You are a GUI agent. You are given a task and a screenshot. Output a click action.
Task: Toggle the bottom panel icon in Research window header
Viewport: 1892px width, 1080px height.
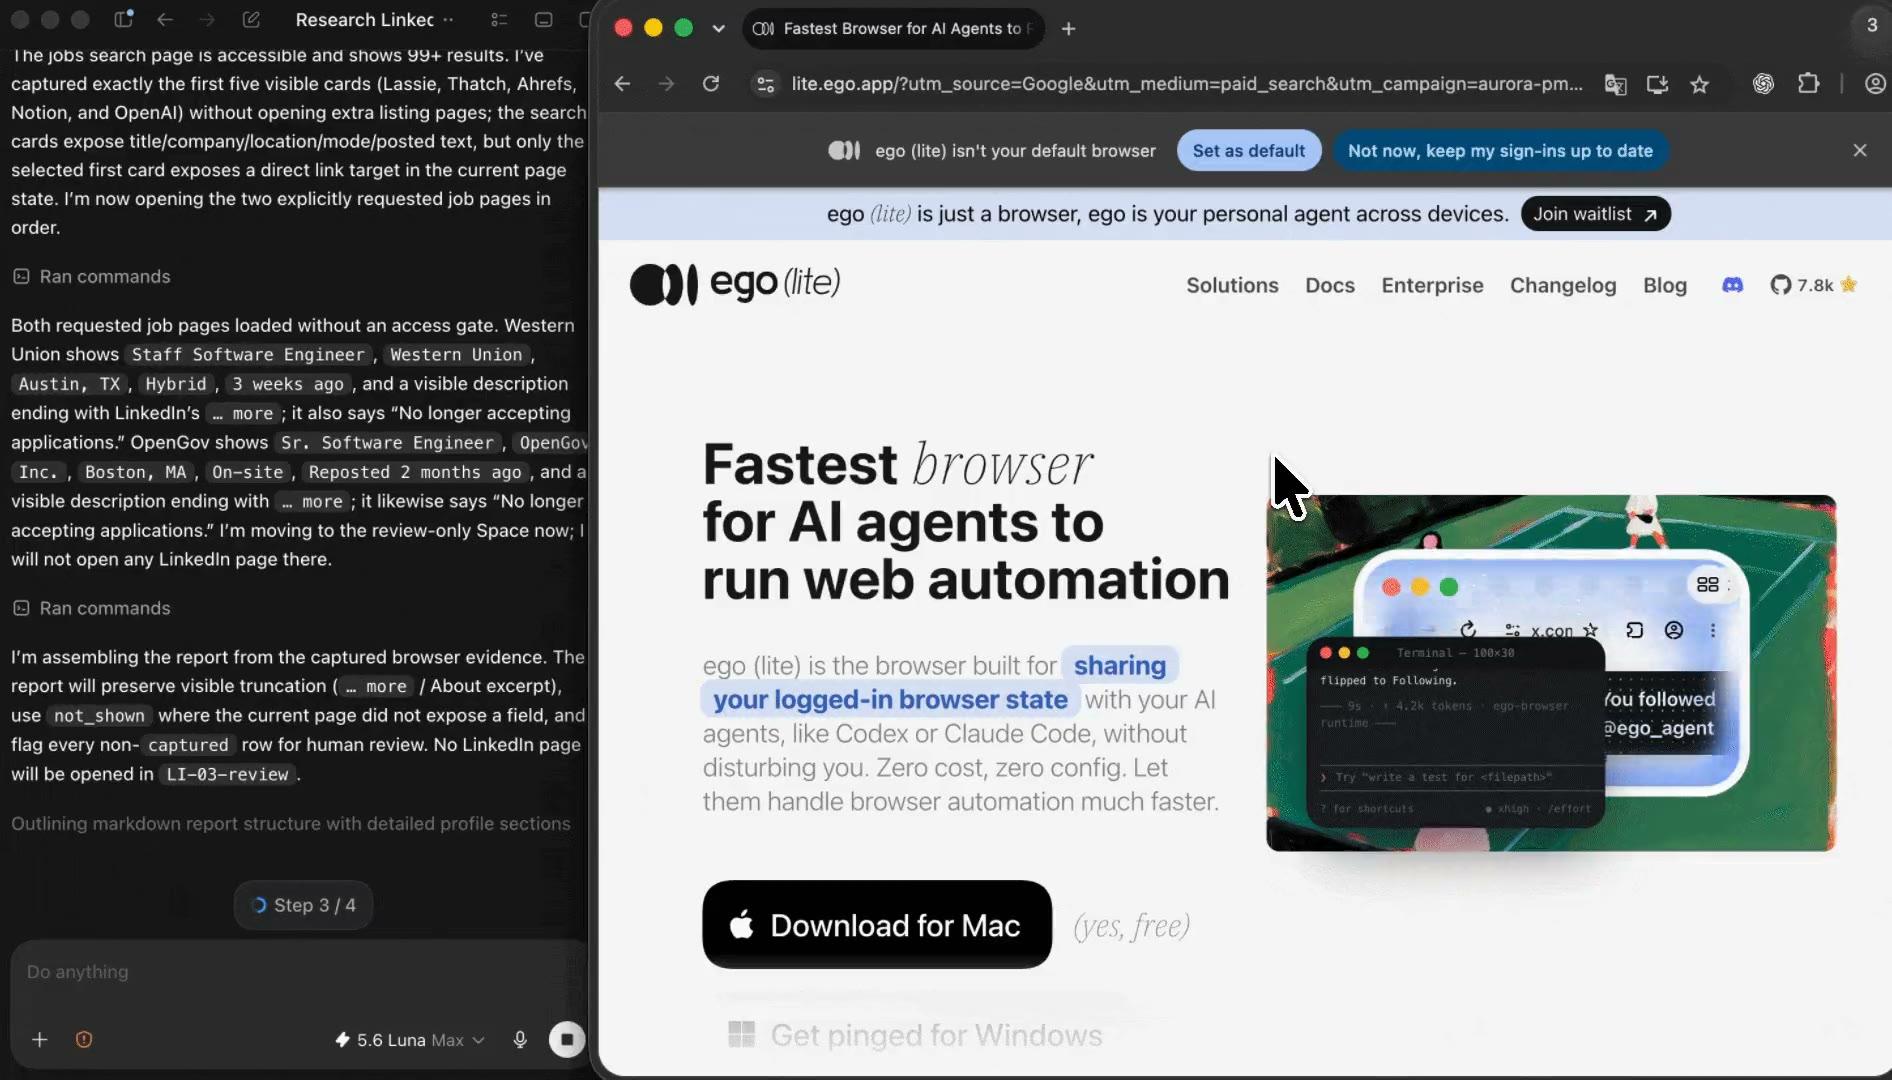click(x=543, y=20)
